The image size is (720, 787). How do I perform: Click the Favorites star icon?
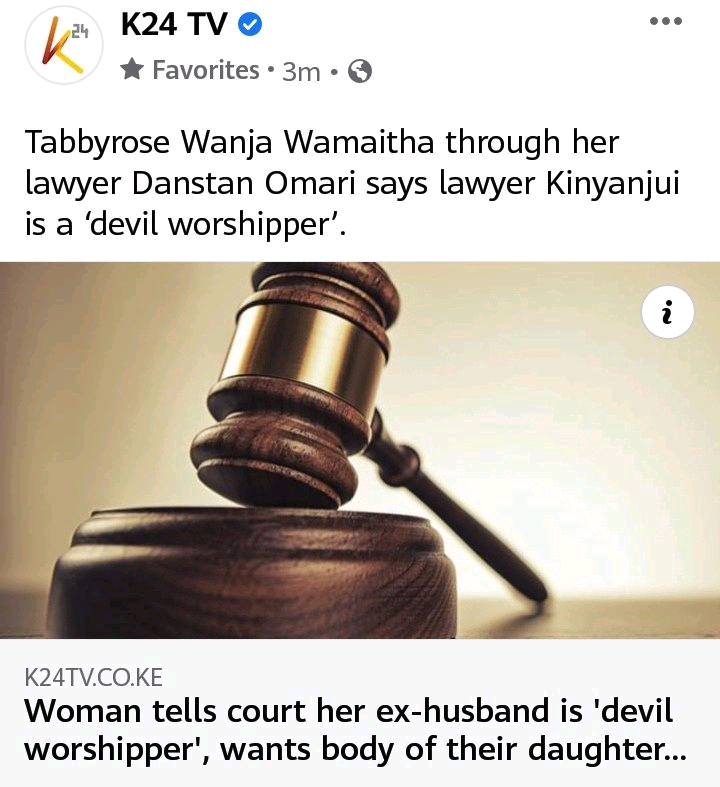[x=132, y=70]
